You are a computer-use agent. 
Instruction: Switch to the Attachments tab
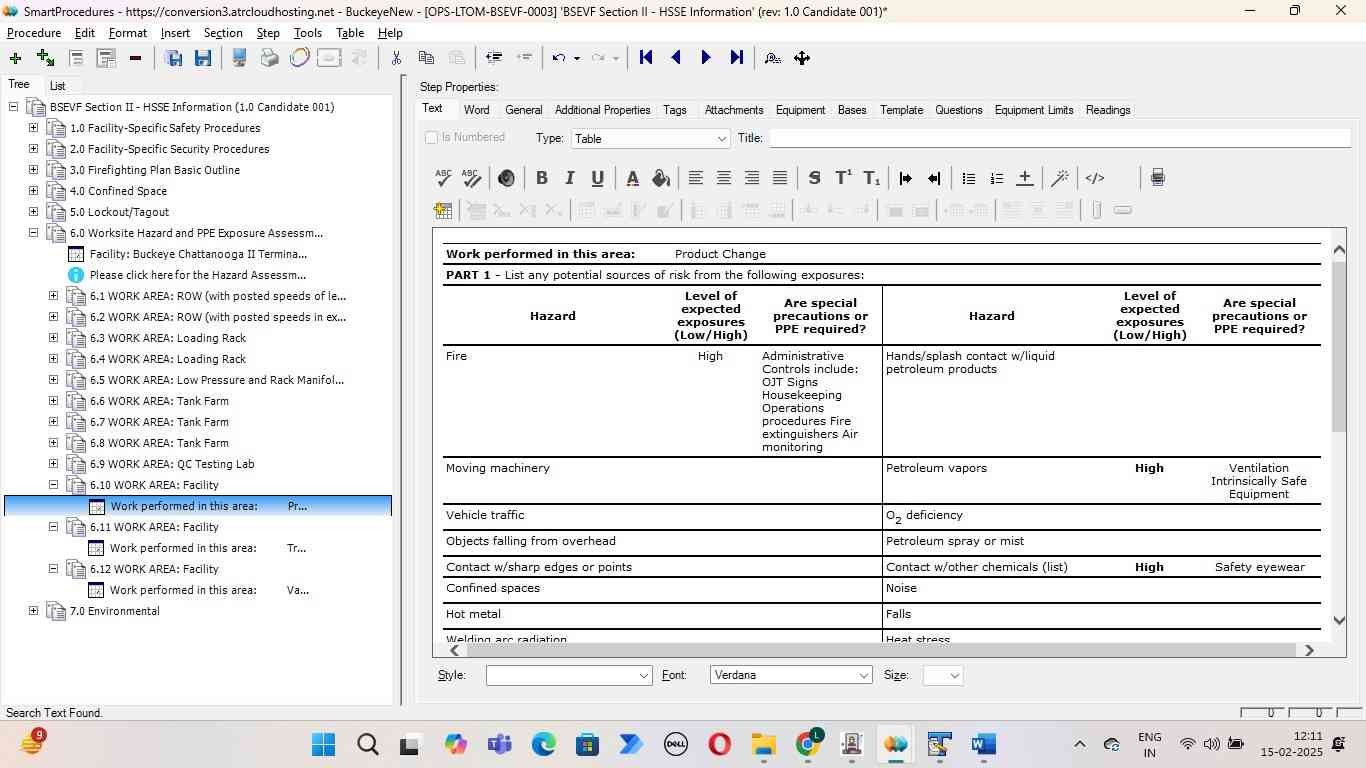[x=734, y=110]
